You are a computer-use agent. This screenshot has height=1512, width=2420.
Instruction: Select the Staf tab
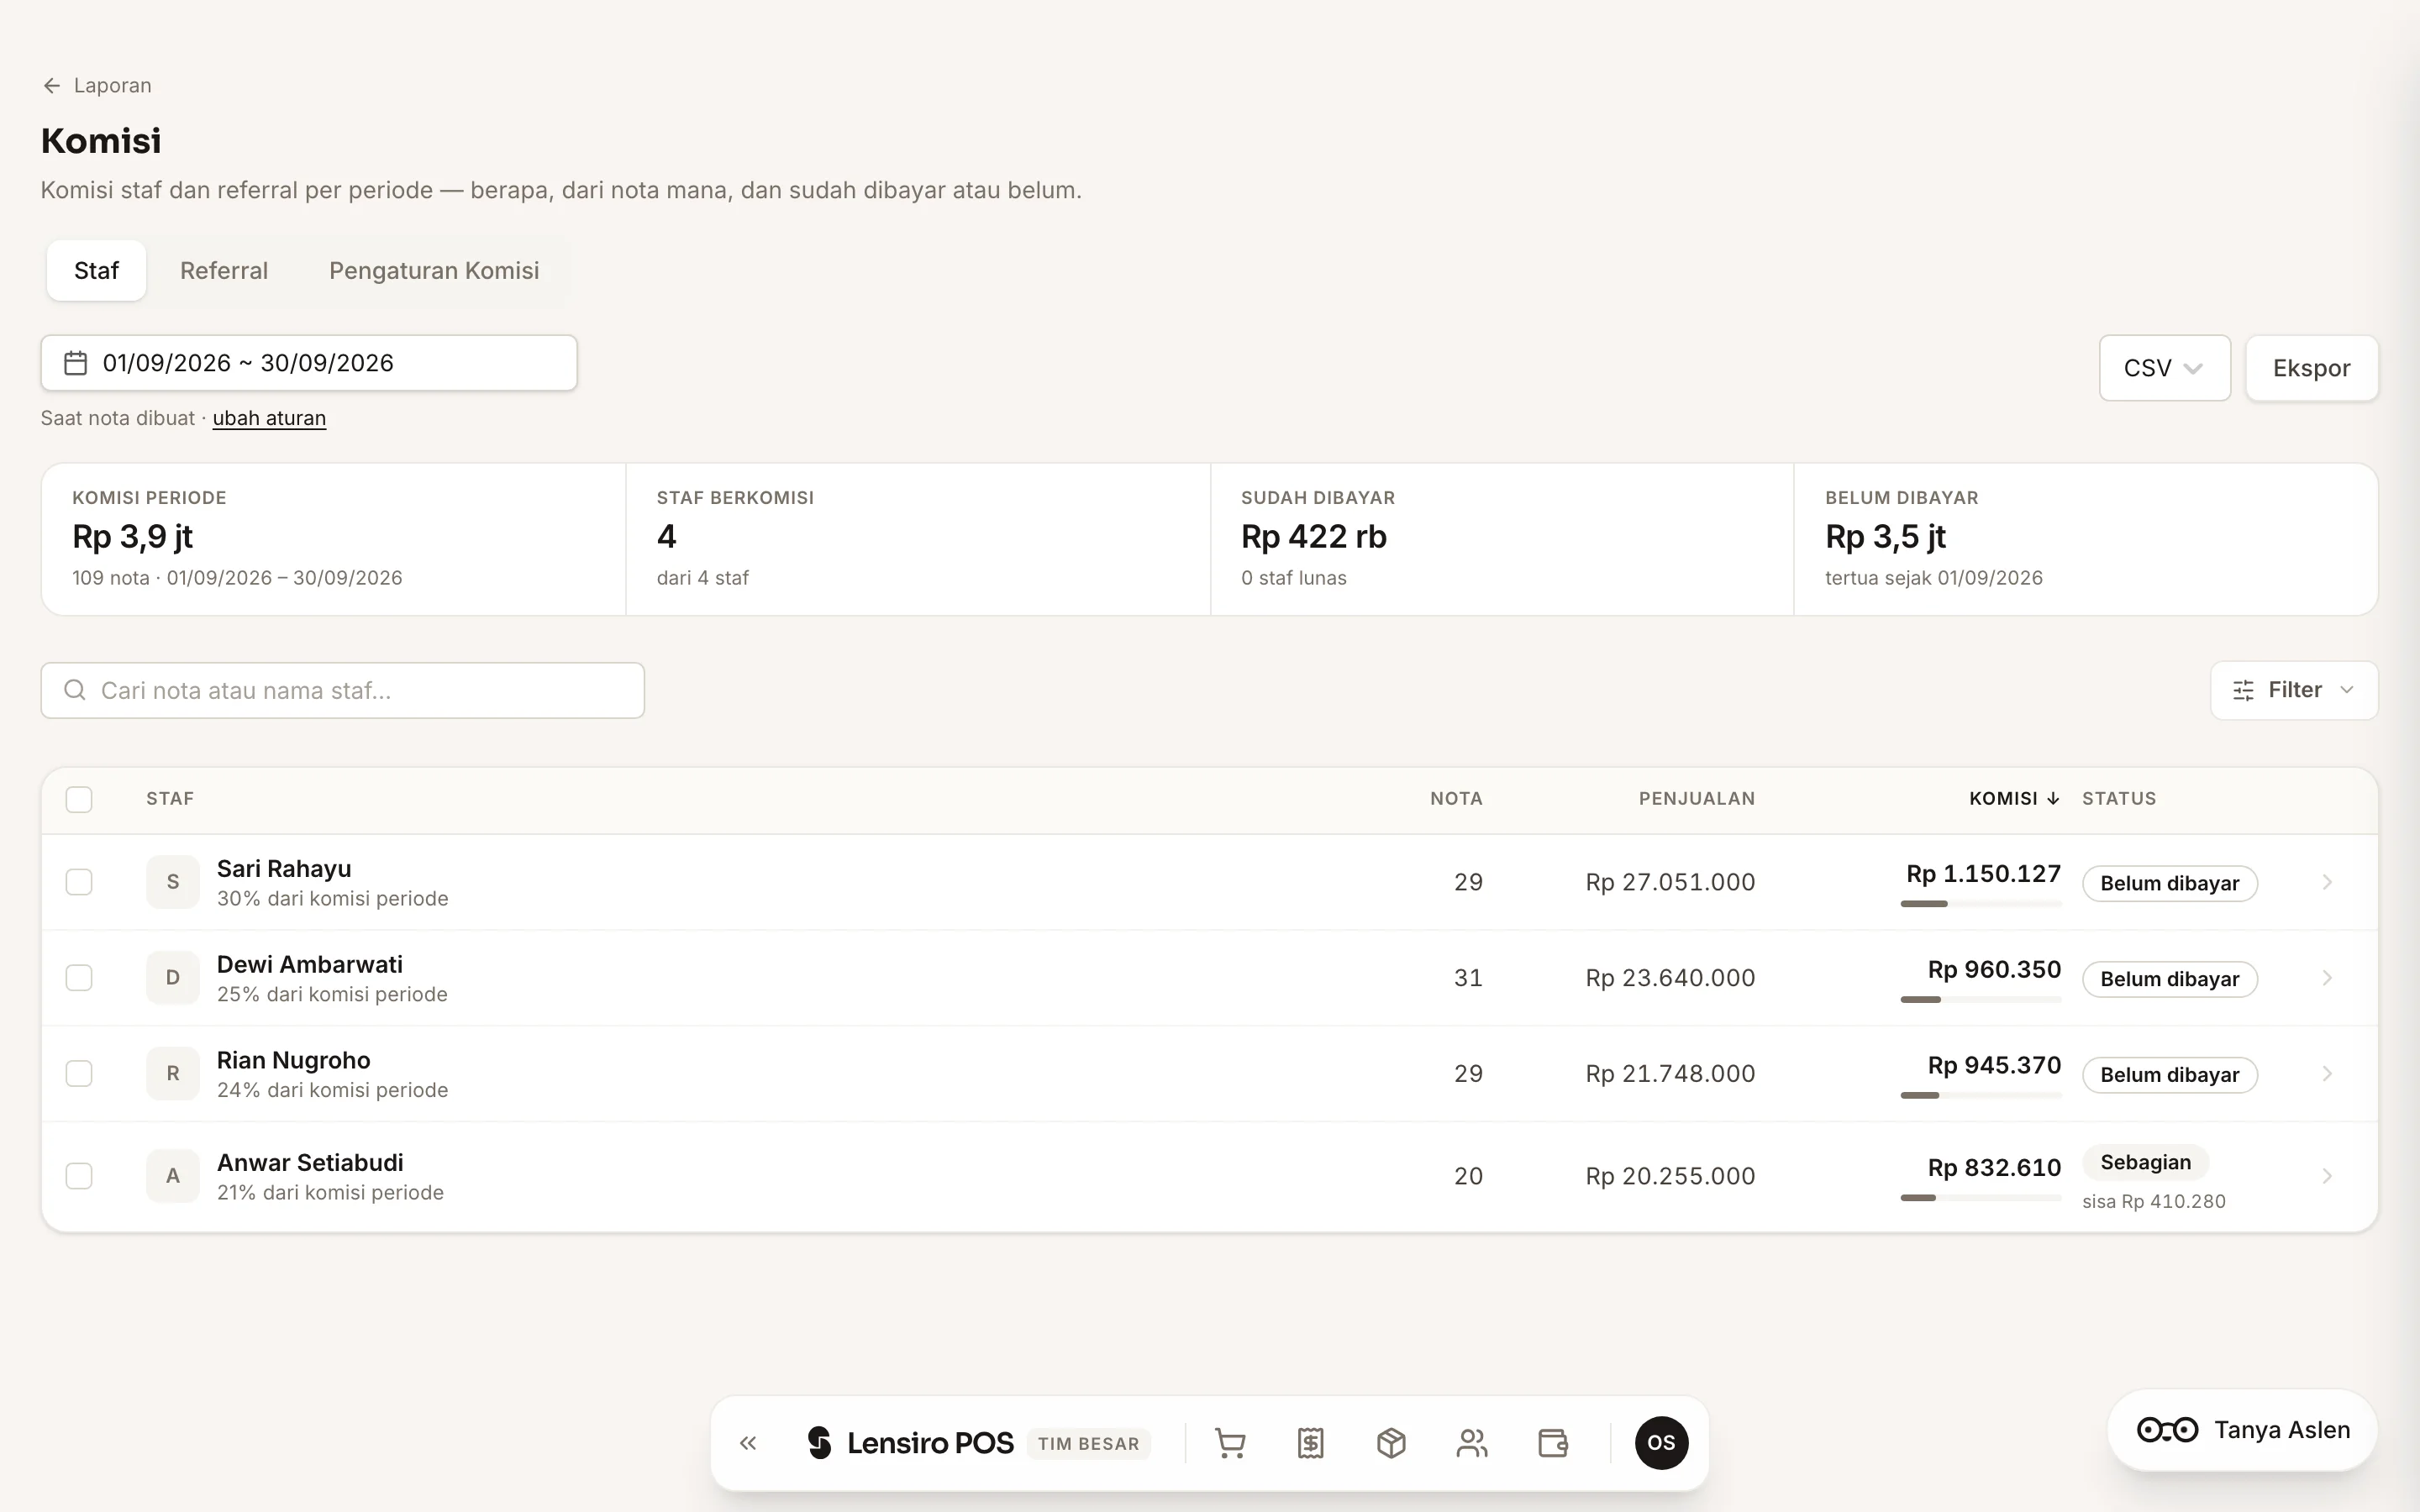coord(96,270)
